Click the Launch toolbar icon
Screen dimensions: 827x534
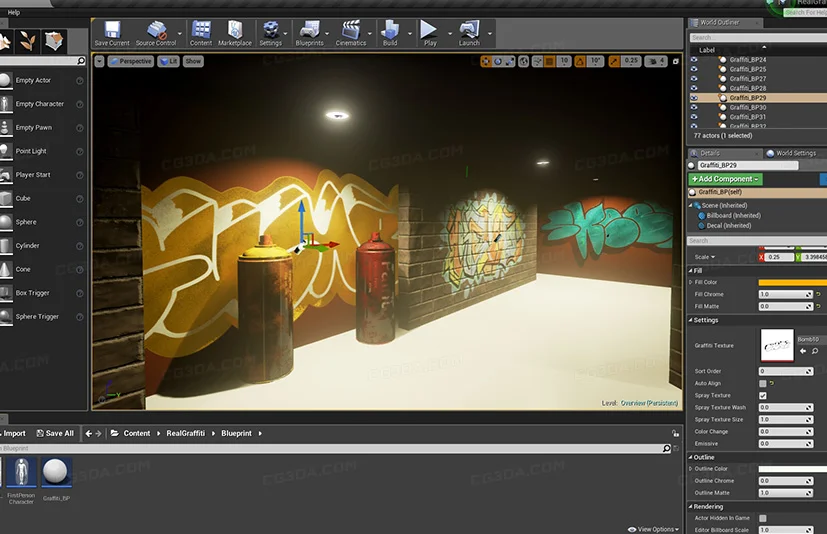pos(469,33)
